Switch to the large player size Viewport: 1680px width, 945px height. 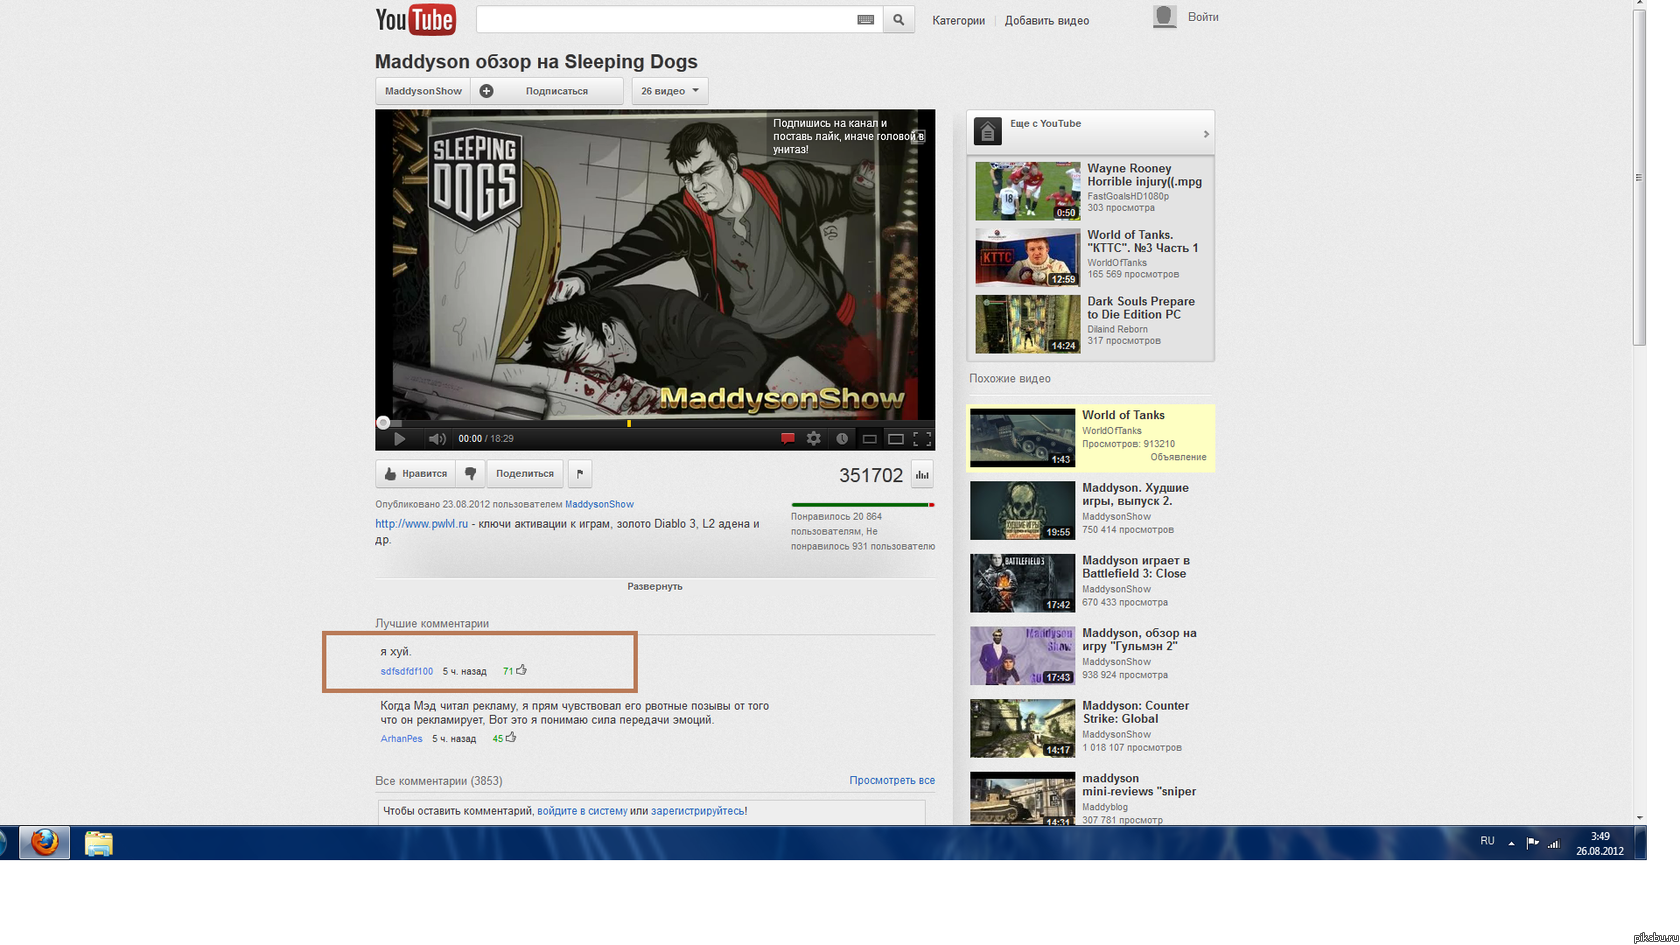pos(896,439)
